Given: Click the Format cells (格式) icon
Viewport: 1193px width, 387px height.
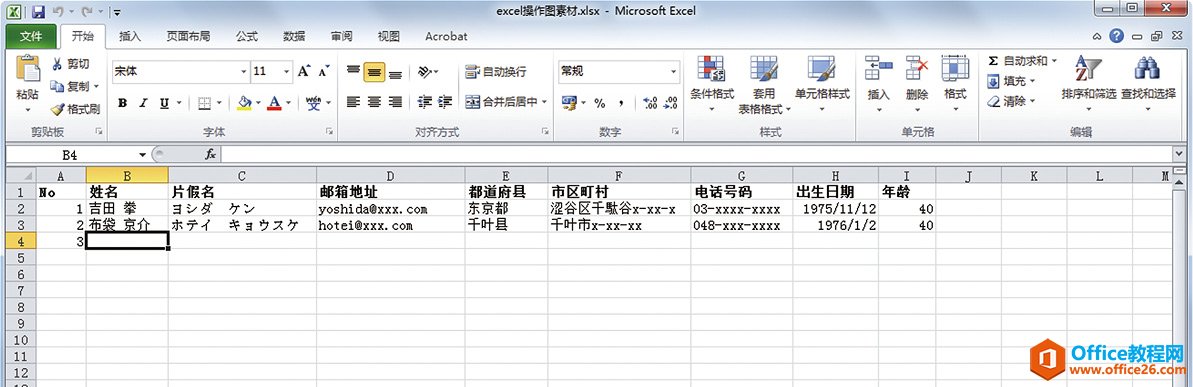Looking at the screenshot, I should coord(955,68).
